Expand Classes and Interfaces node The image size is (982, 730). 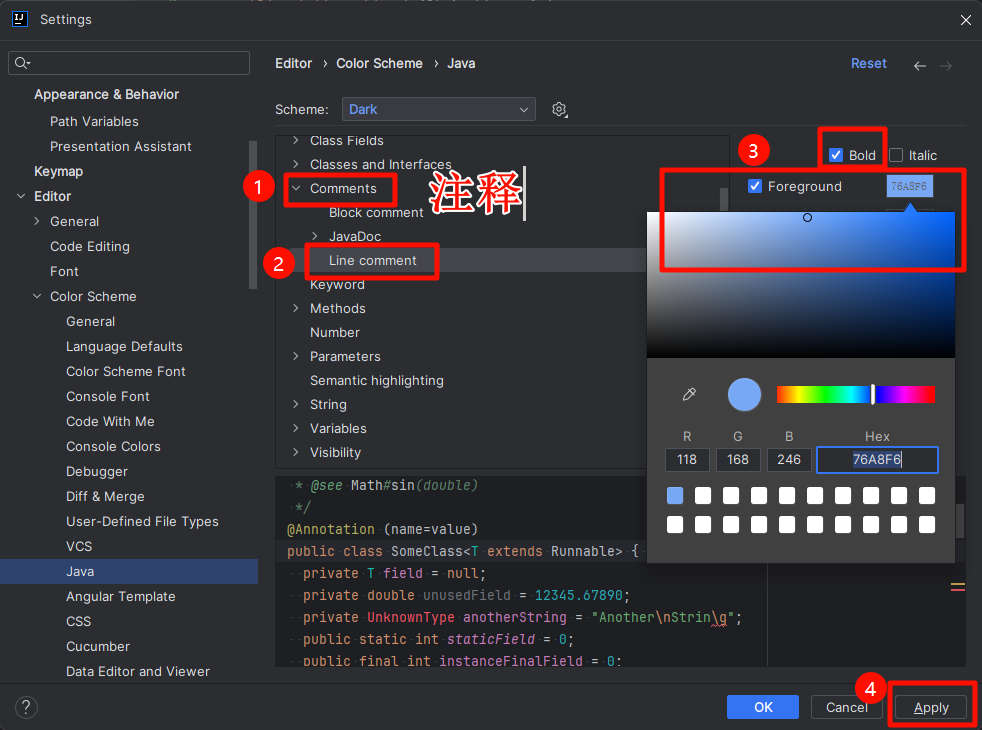tap(296, 164)
